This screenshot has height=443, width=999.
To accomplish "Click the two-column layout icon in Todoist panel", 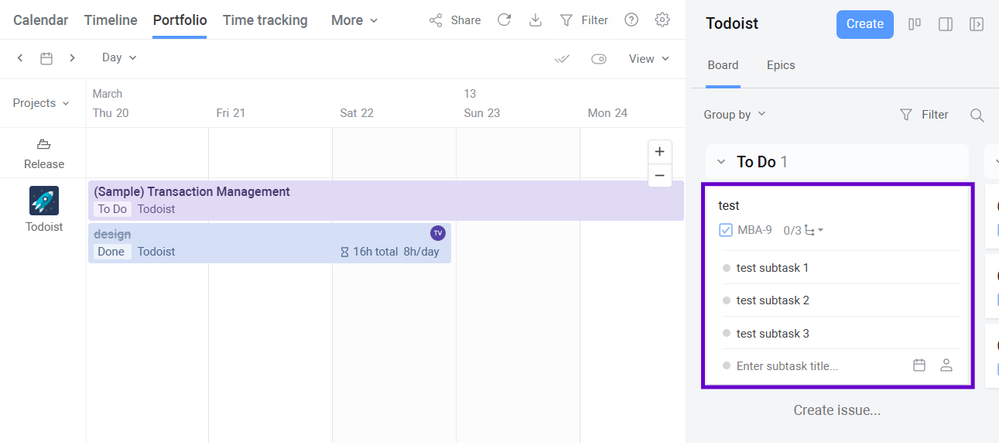I will [914, 24].
